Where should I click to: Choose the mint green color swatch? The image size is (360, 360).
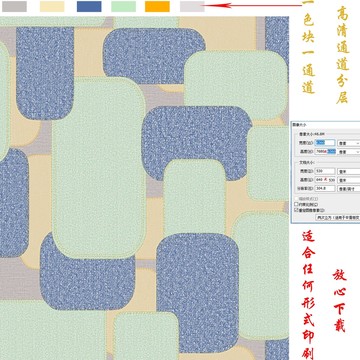pos(123,6)
